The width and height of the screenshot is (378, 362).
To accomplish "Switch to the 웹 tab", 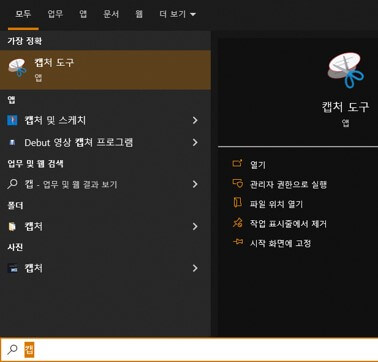I will (x=139, y=14).
